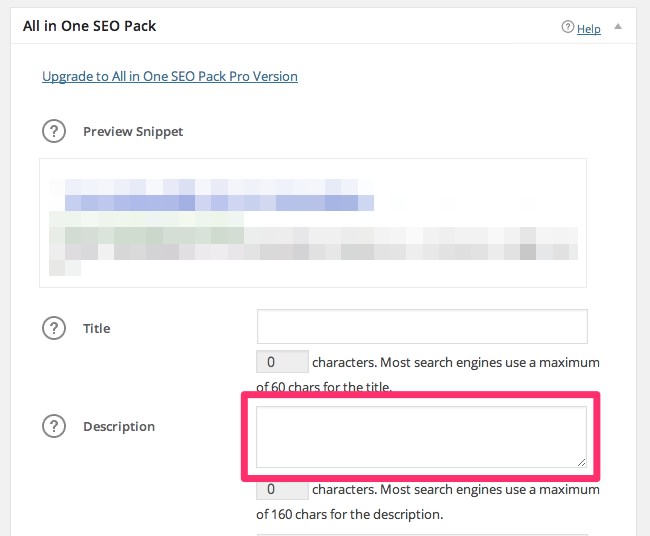The width and height of the screenshot is (650, 536).
Task: Focus the Title input field
Action: coord(422,326)
